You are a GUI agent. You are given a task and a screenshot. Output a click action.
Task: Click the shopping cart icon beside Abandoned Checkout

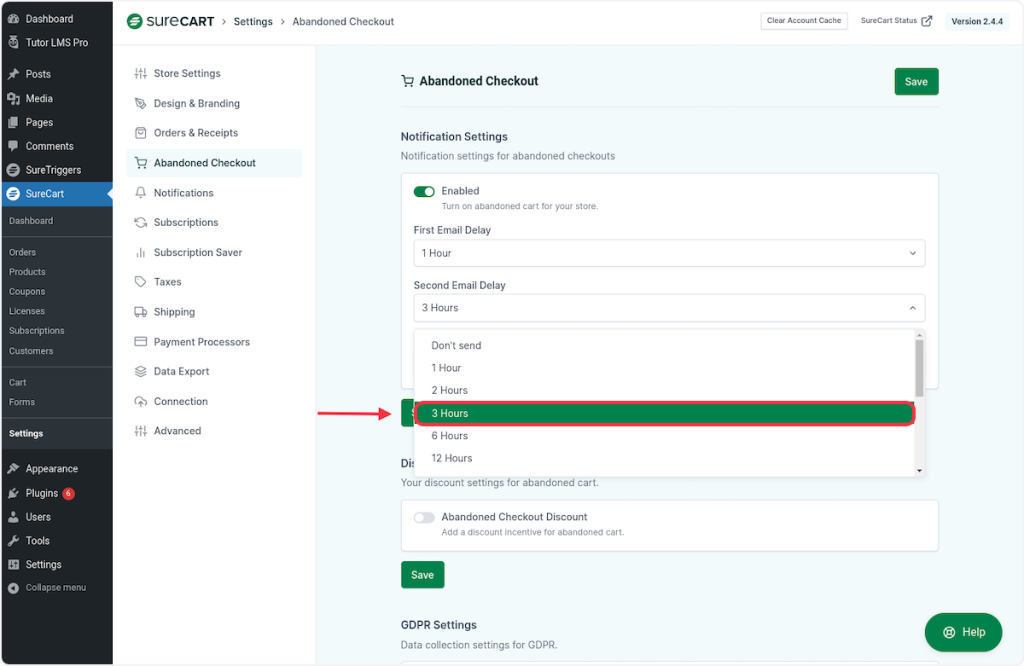141,163
